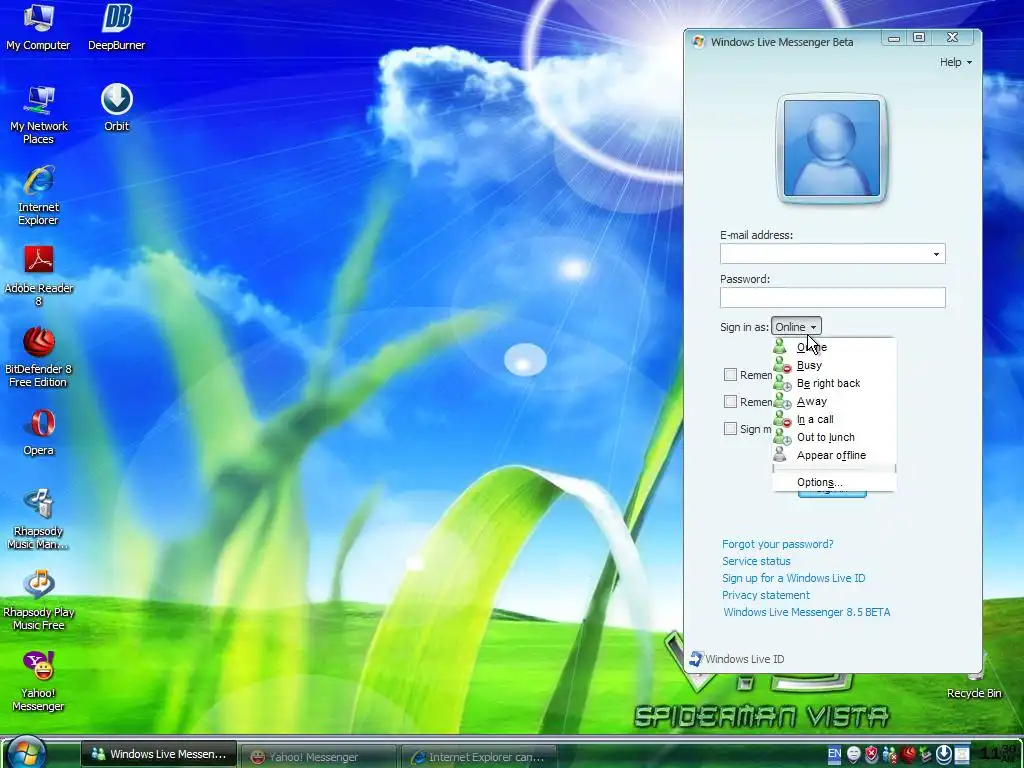Click the blue display picture avatar
Image resolution: width=1024 pixels, height=768 pixels.
831,148
